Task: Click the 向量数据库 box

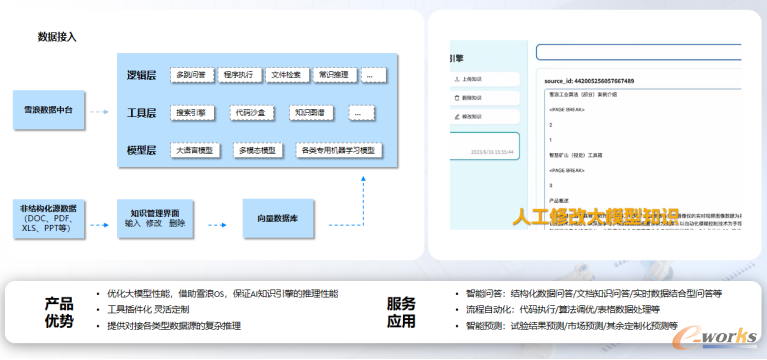Action: coord(278,219)
